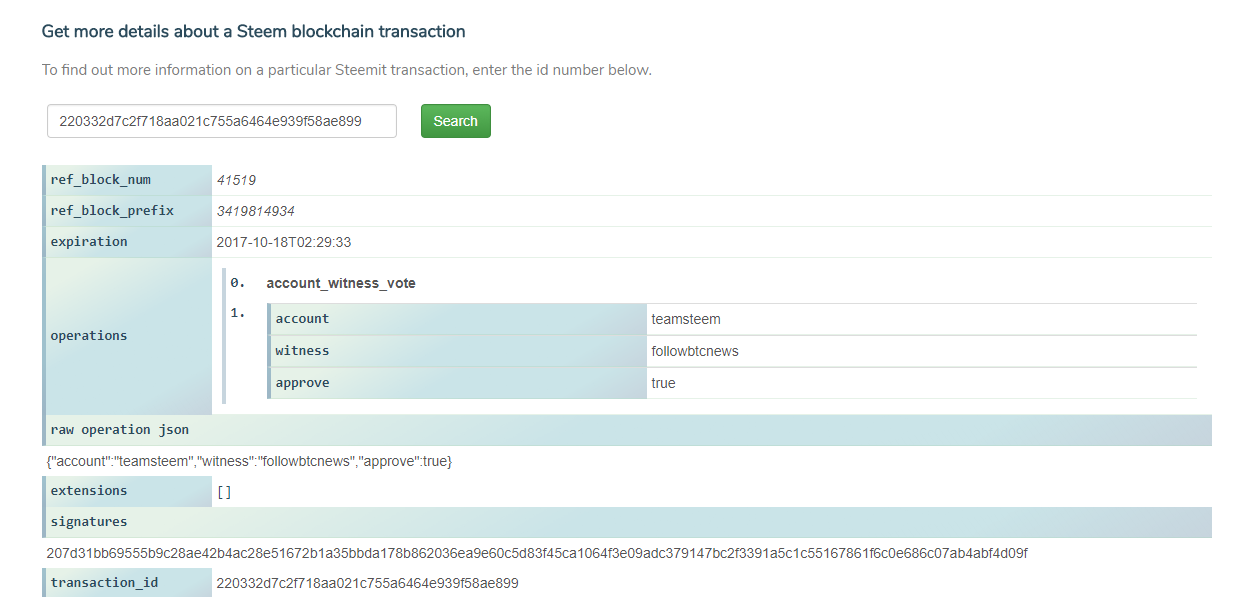Click the raw operation json header
The image size is (1246, 597).
[120, 430]
